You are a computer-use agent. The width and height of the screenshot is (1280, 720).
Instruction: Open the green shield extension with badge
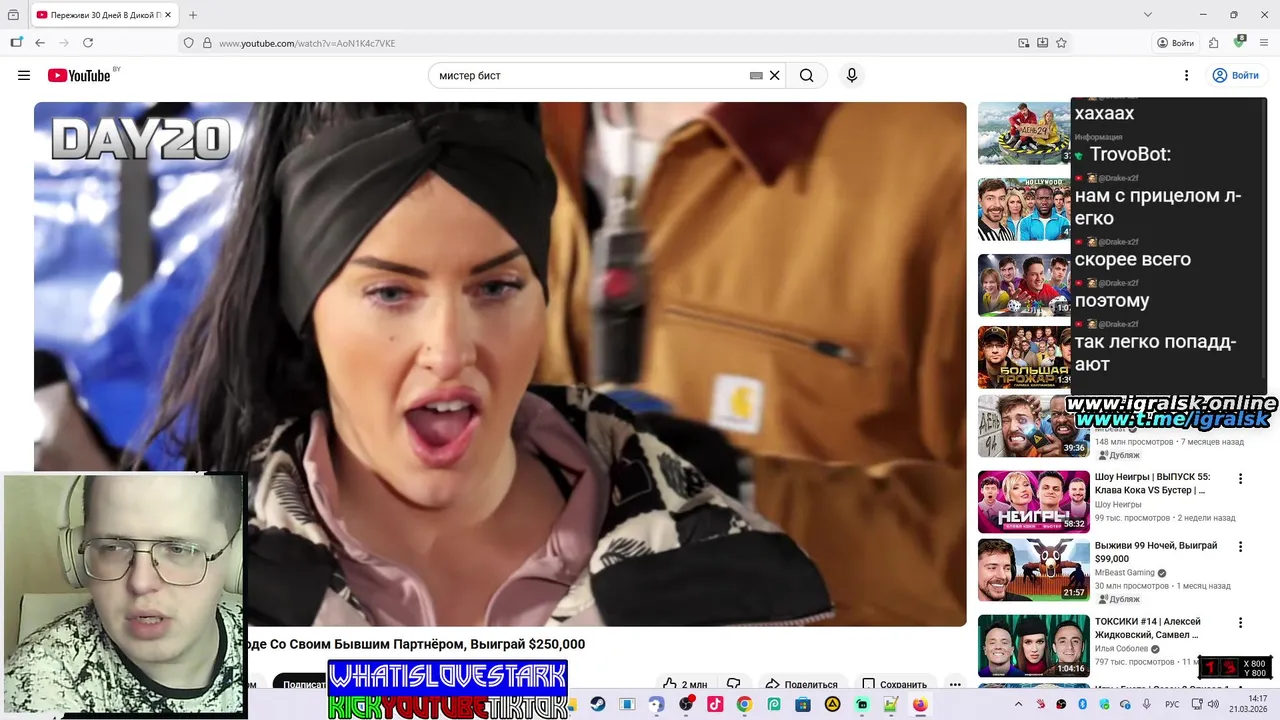(1239, 42)
